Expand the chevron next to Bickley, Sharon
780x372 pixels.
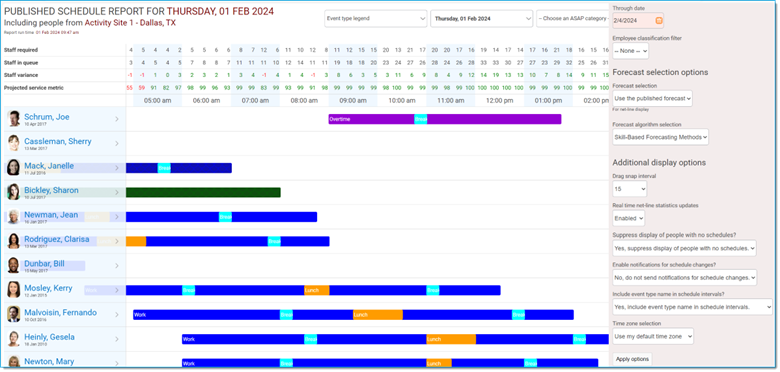(117, 192)
